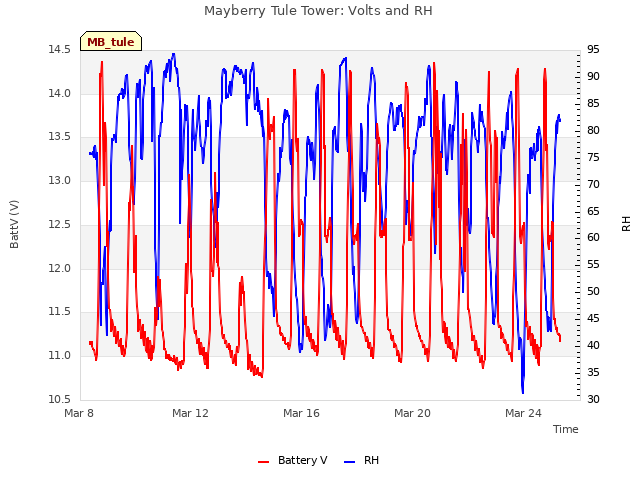Click the 12.0 voltage tick label
Image resolution: width=640 pixels, height=480 pixels.
pyautogui.click(x=59, y=268)
